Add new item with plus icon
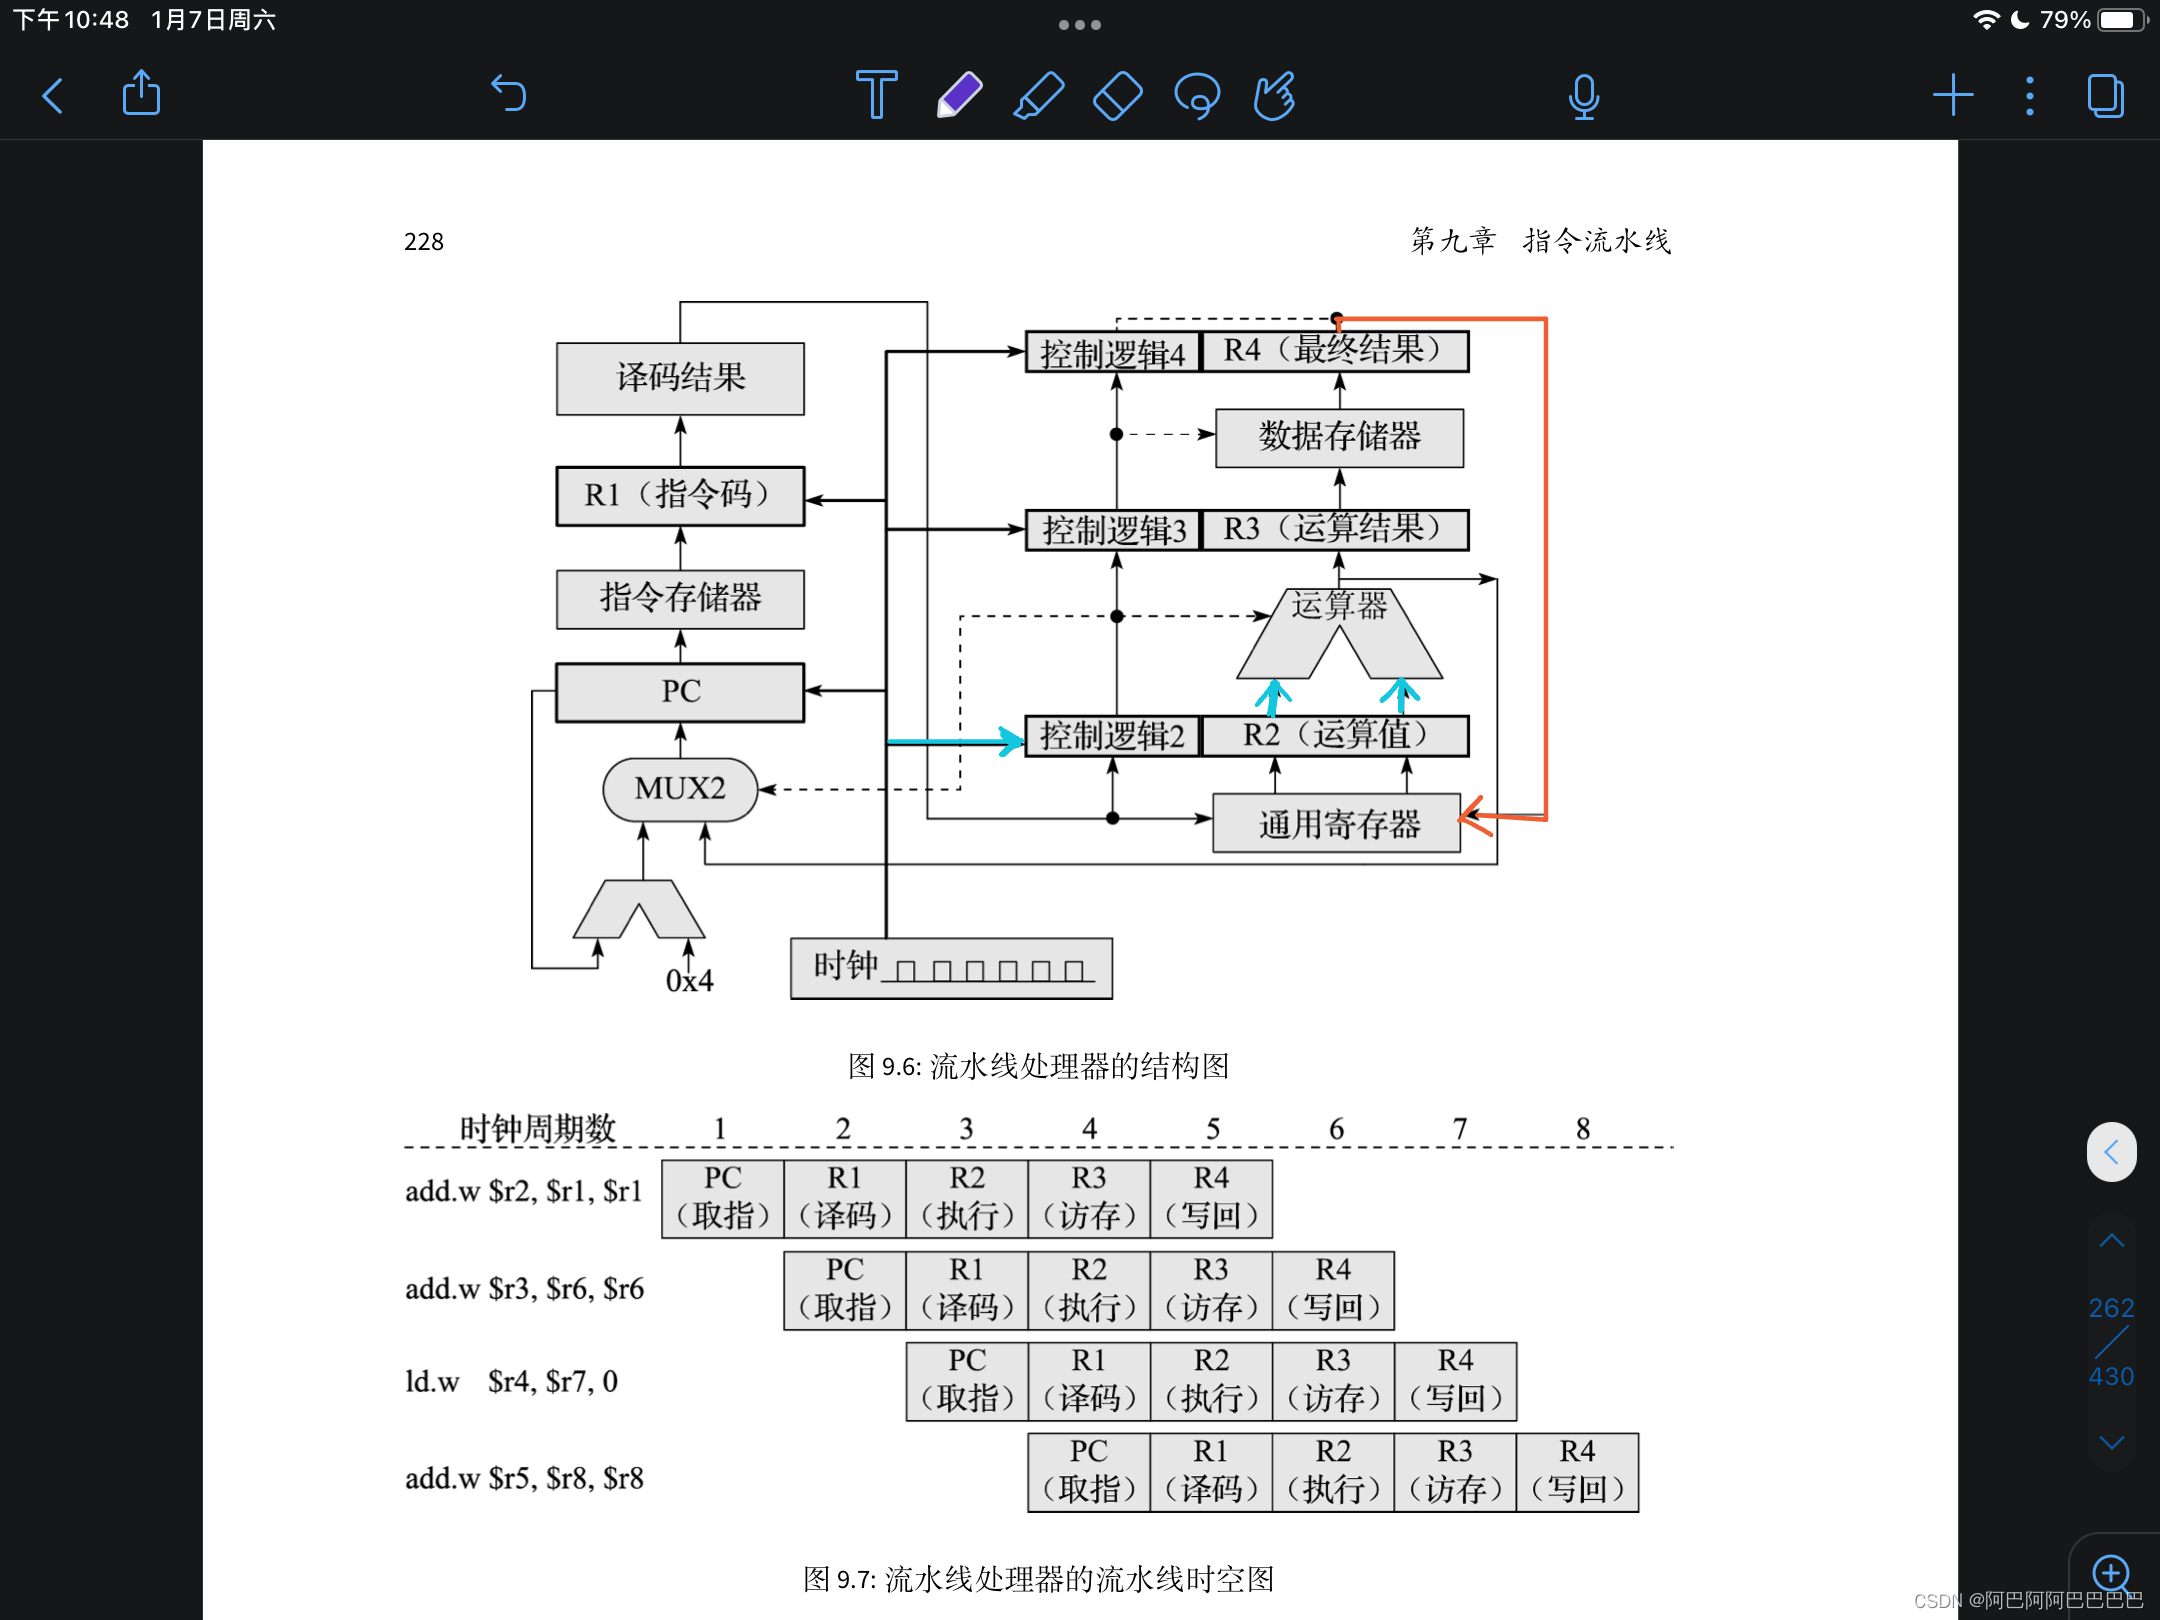 [x=1953, y=96]
